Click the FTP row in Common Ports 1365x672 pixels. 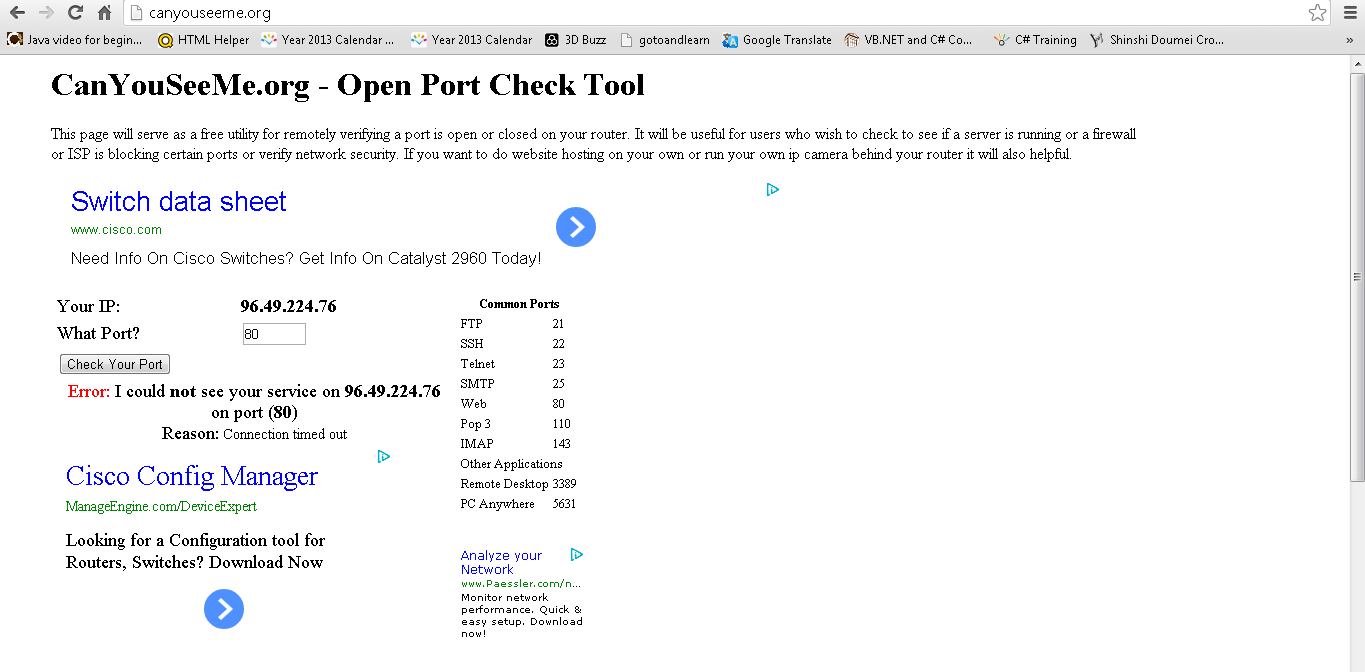coord(512,324)
